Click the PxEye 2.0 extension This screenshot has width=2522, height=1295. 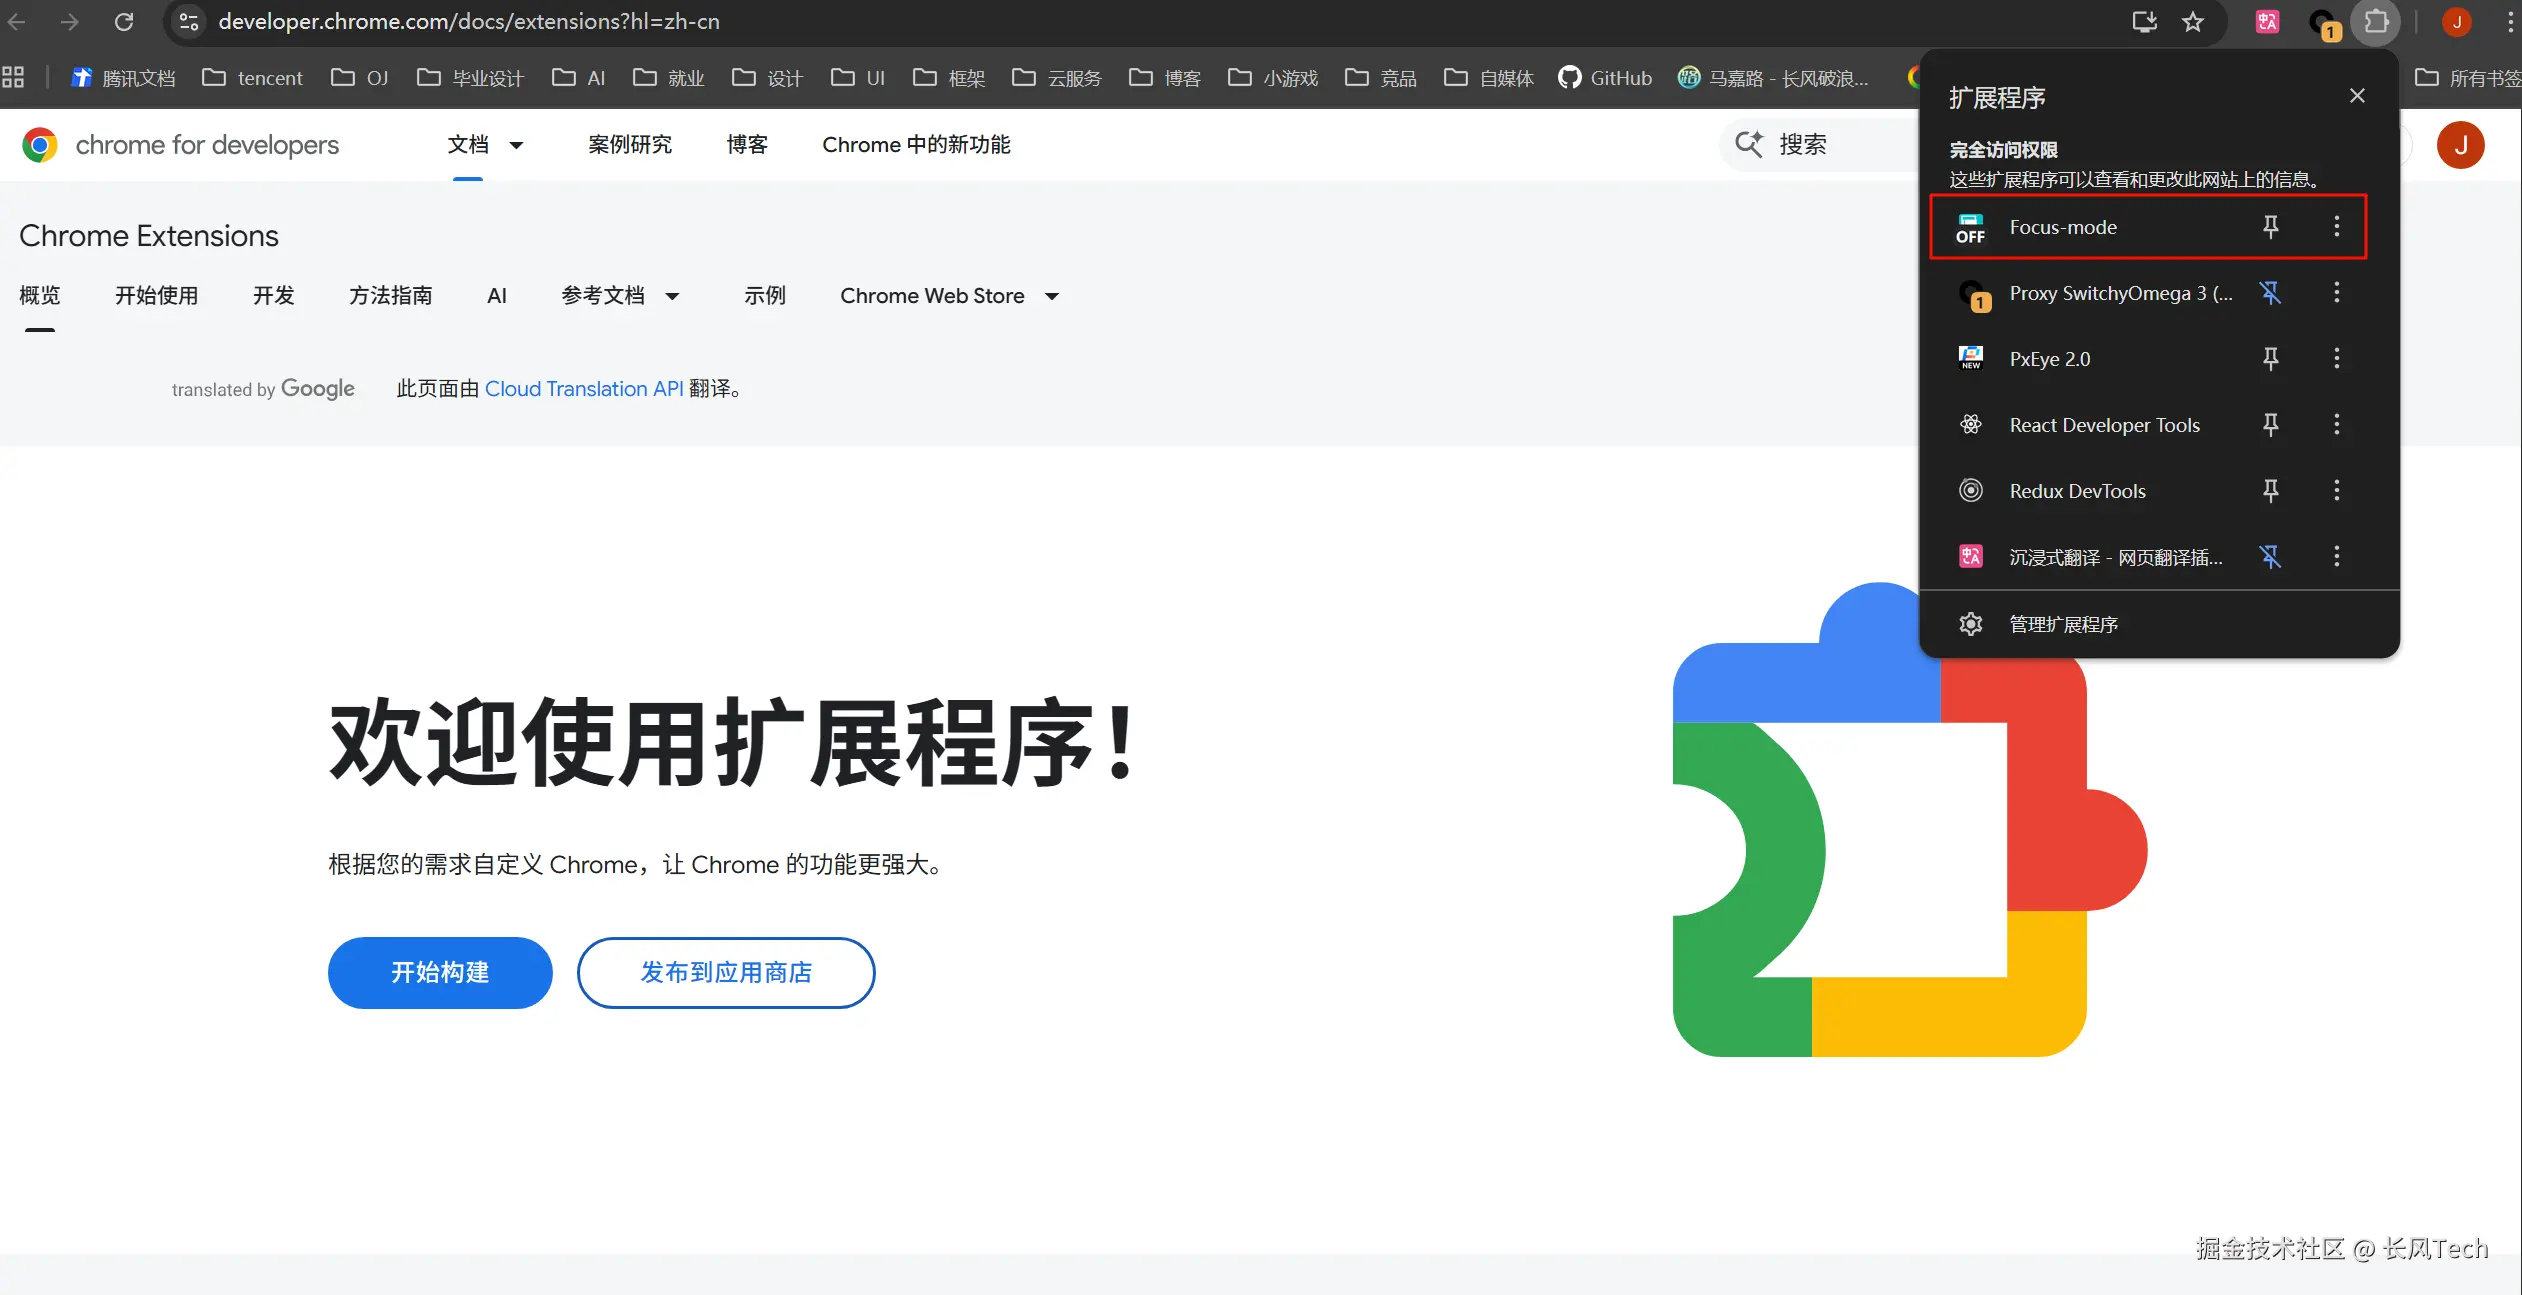click(2049, 359)
